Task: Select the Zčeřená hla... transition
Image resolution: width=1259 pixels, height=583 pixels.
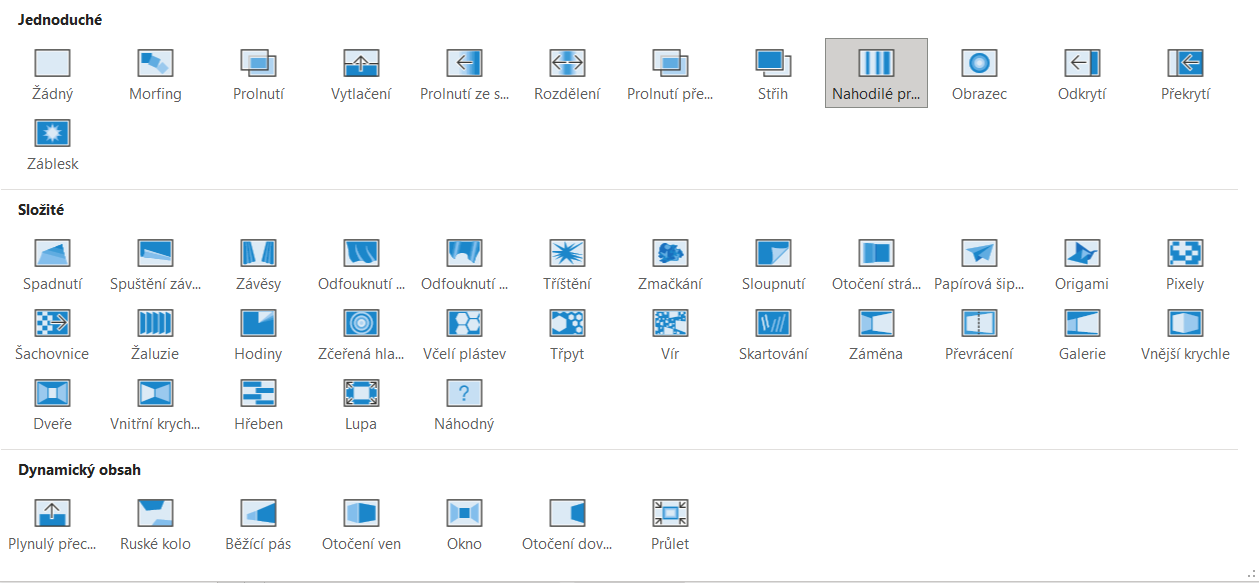Action: pyautogui.click(x=361, y=333)
